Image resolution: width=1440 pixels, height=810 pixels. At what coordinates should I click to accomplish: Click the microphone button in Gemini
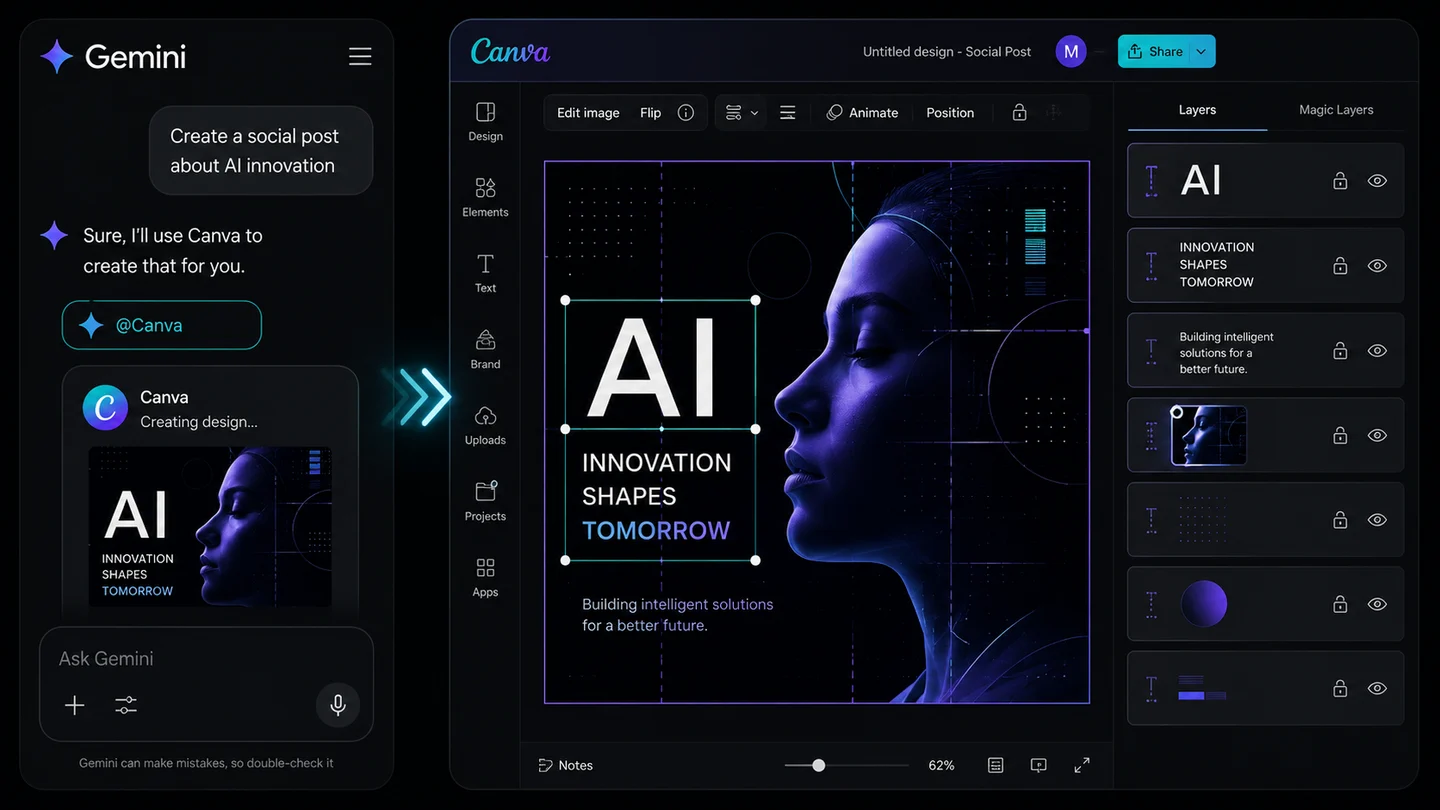click(338, 705)
